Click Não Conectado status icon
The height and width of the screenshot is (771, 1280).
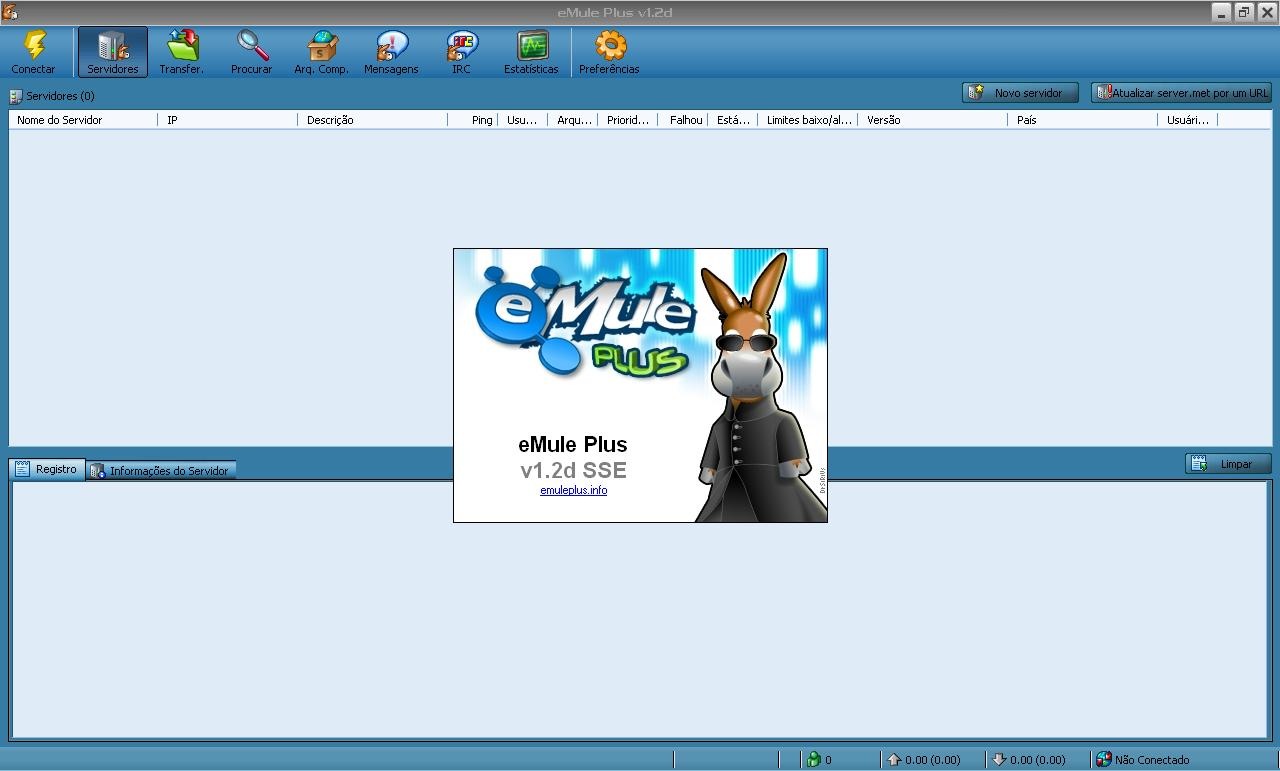pyautogui.click(x=1103, y=760)
